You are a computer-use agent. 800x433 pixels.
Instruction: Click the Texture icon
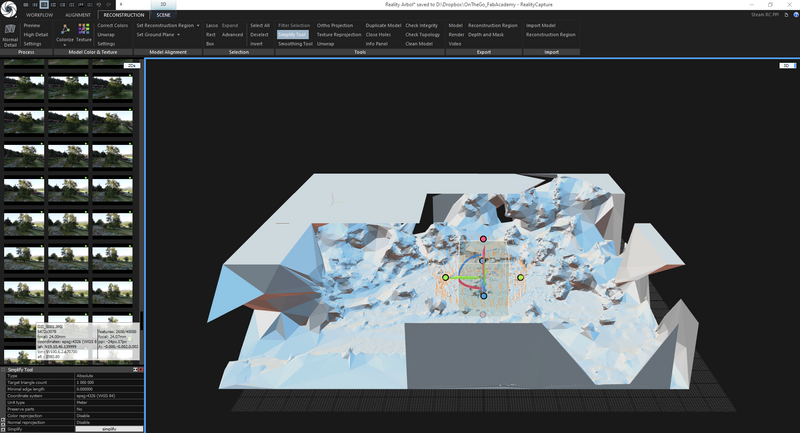point(84,32)
